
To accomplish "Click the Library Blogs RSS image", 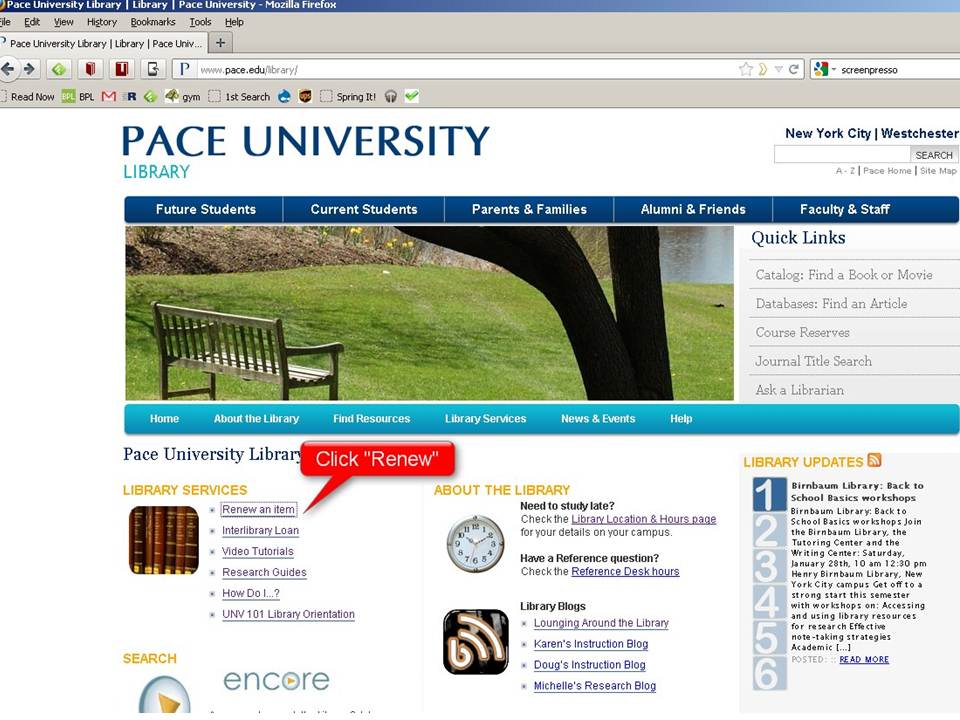I will pos(476,642).
